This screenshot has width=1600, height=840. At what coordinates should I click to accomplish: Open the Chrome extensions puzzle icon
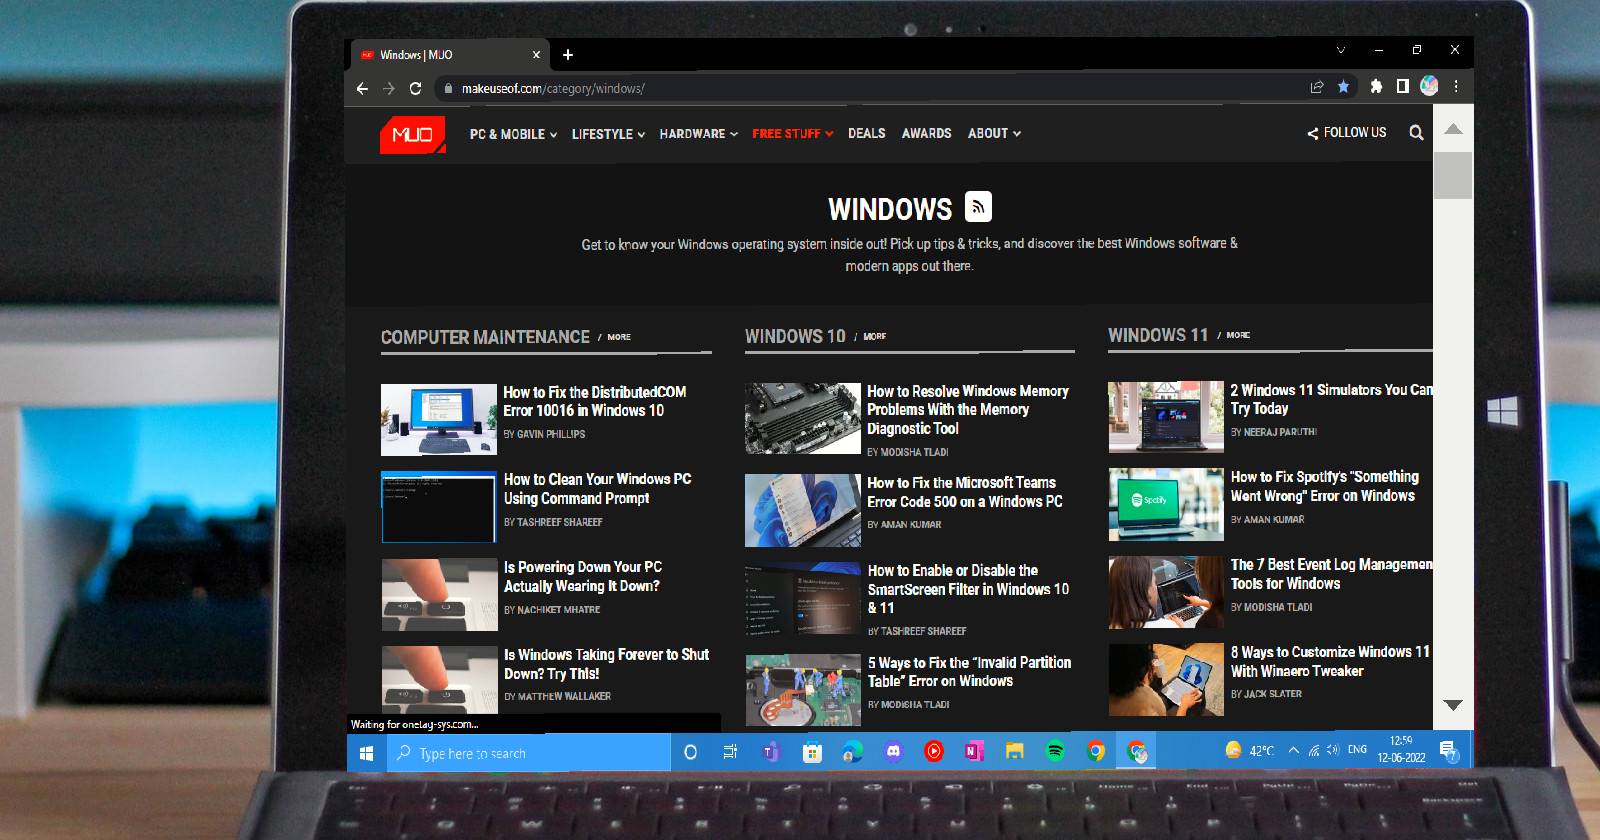[x=1376, y=87]
